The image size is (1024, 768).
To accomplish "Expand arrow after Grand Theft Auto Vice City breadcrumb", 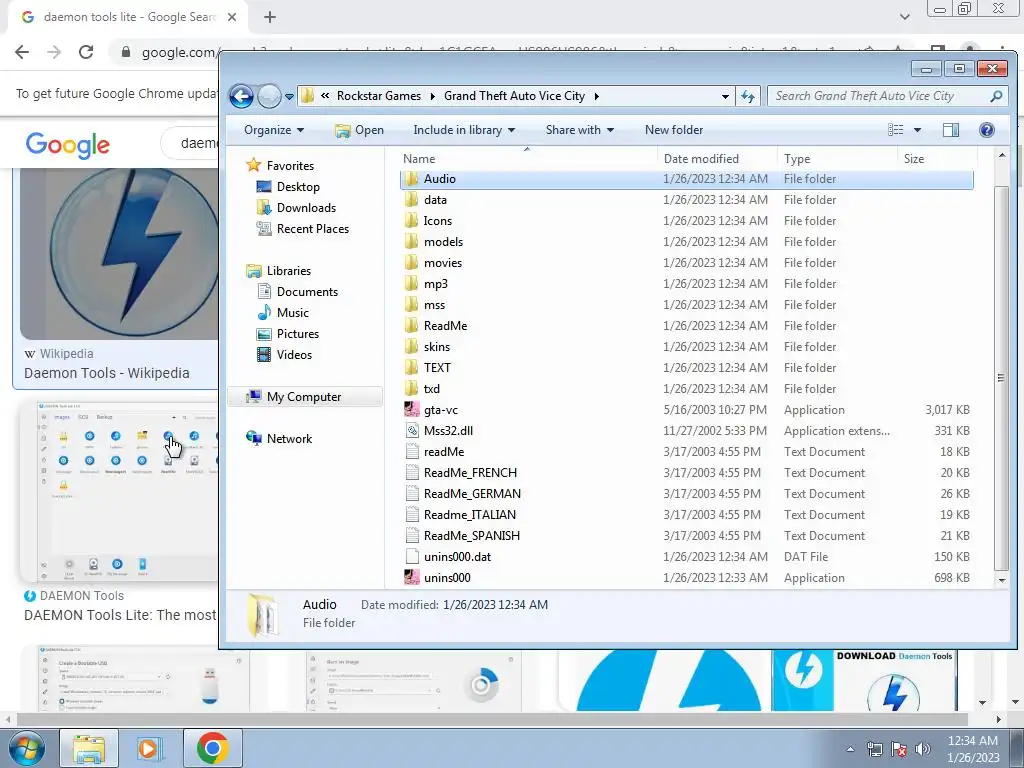I will [596, 96].
